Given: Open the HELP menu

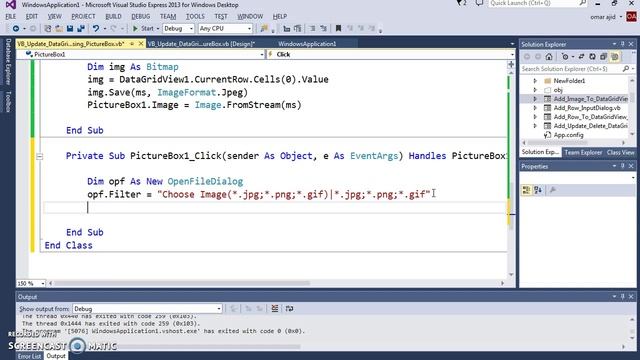Looking at the screenshot, I should pyautogui.click(x=280, y=16).
